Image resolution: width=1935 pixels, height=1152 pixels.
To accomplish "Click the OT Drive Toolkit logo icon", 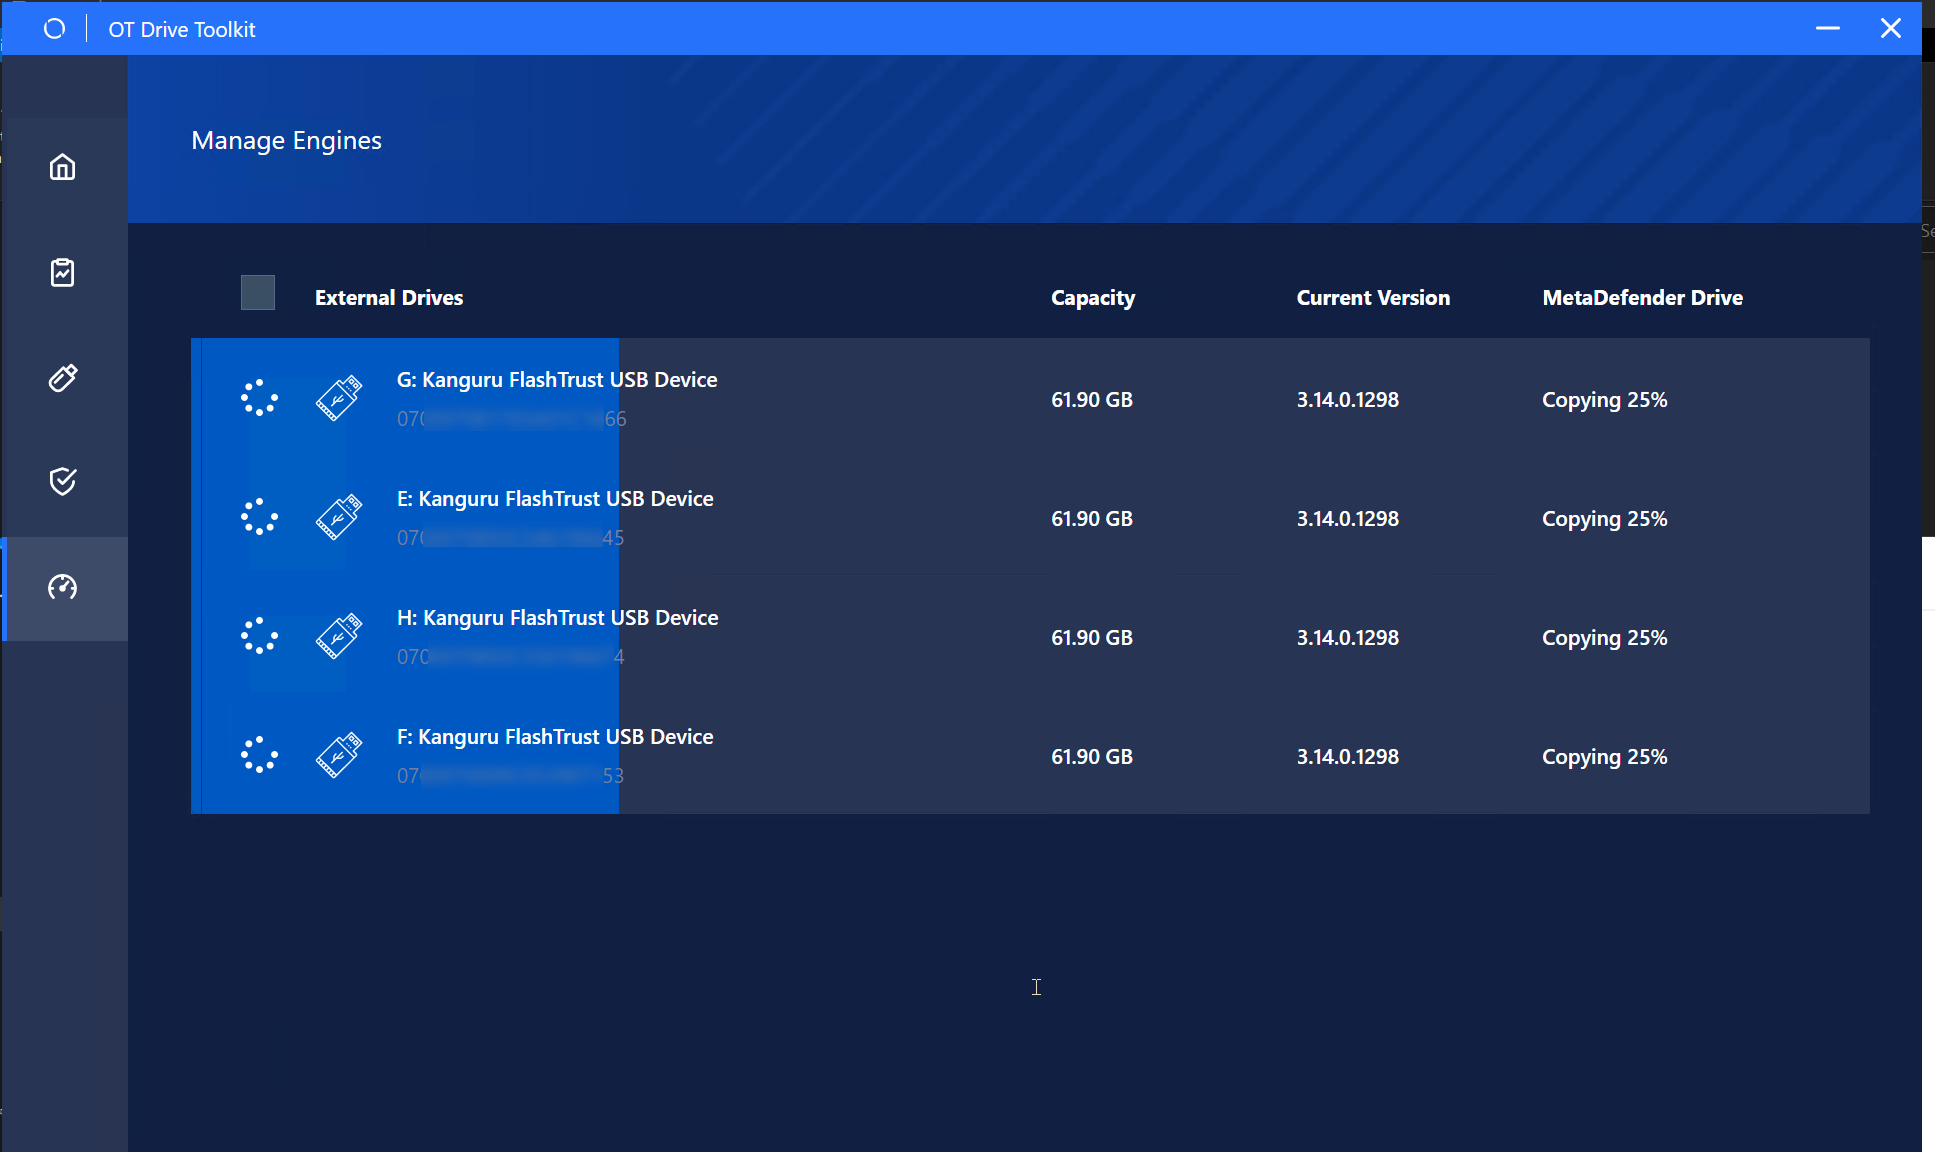I will coord(55,29).
